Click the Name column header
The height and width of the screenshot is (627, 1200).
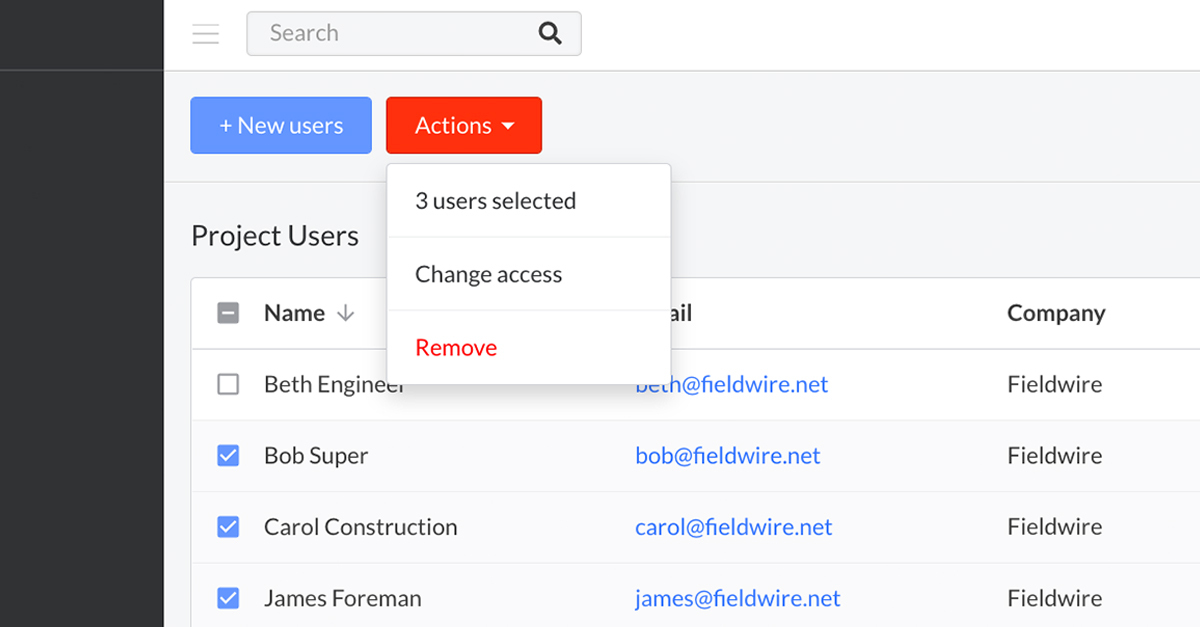coord(294,313)
